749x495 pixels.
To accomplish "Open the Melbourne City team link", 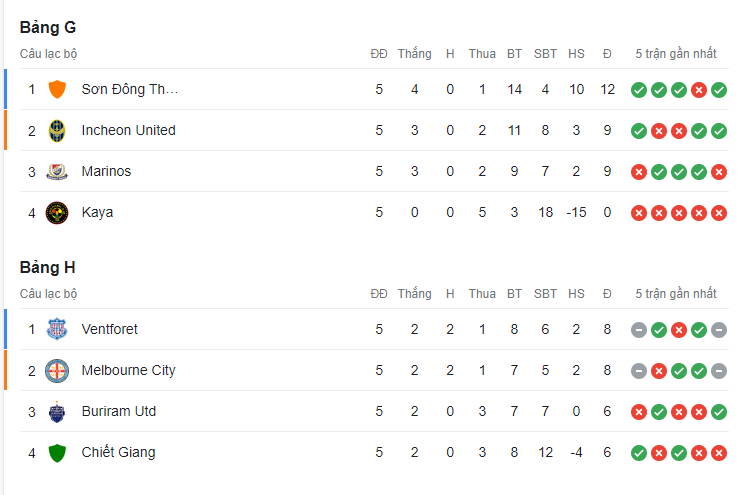I will (x=128, y=370).
